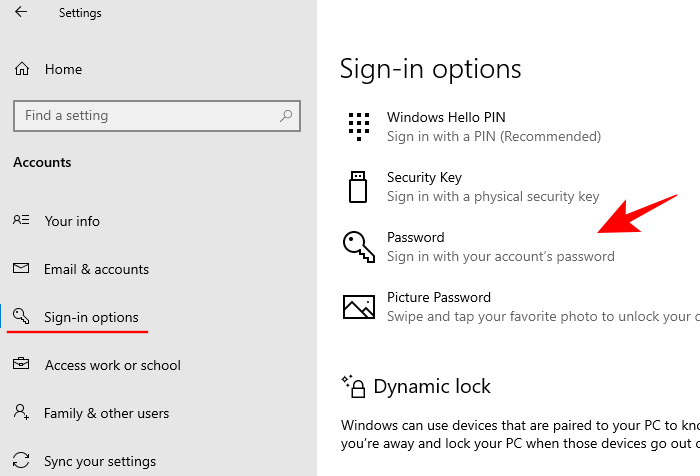
Task: Click the Sync your settings icon
Action: coord(22,461)
